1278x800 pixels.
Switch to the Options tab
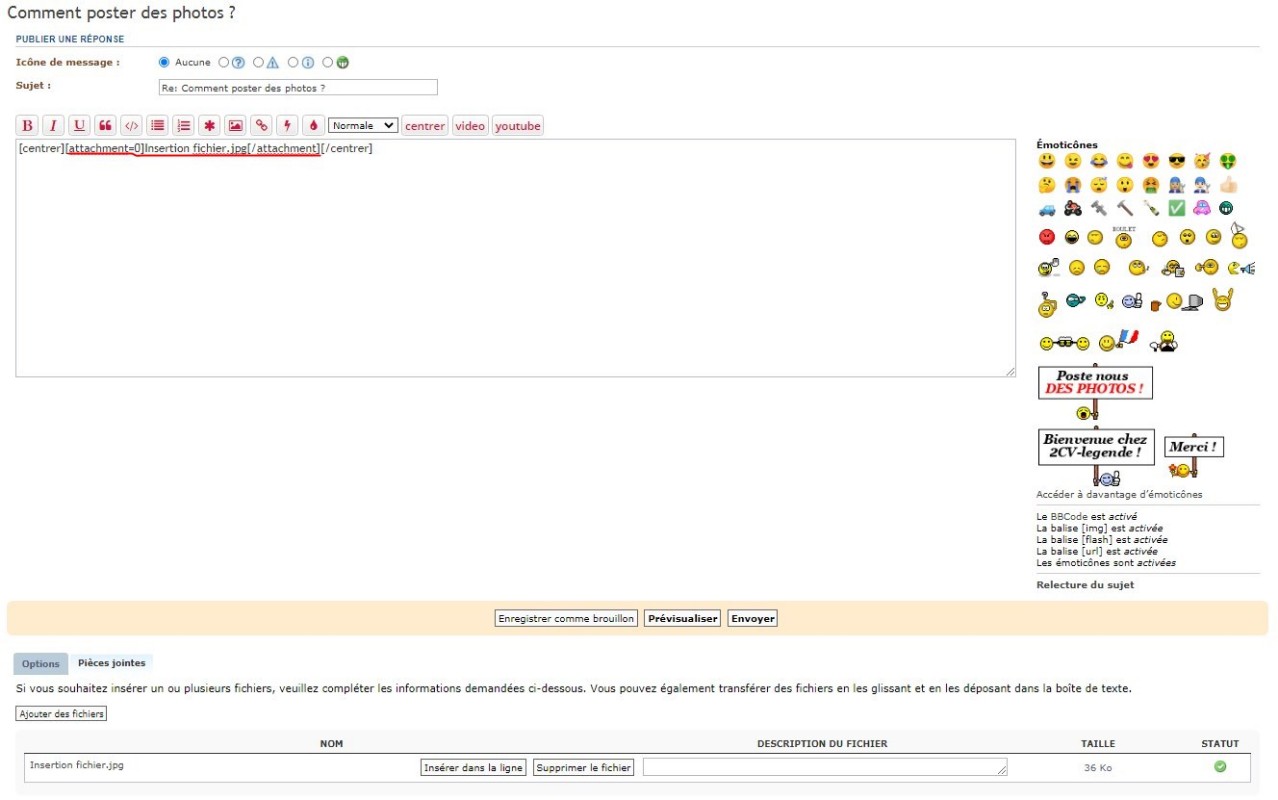coord(41,664)
